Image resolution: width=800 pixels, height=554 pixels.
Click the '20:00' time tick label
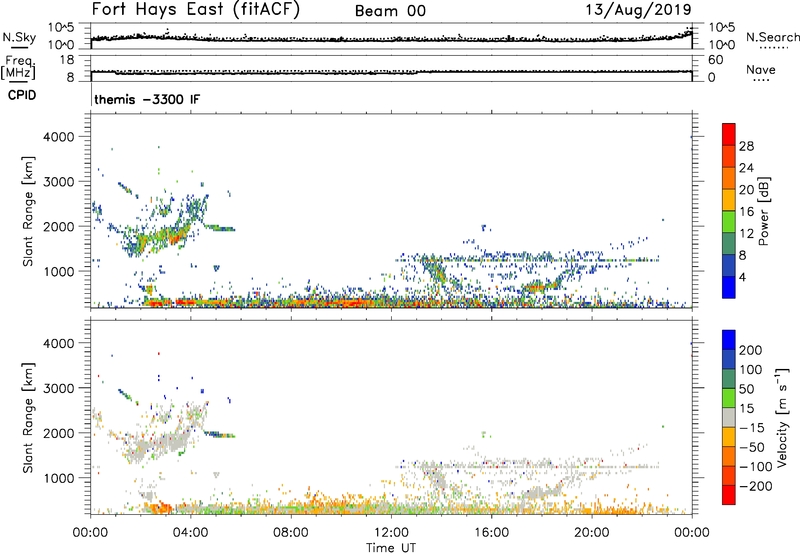click(592, 533)
